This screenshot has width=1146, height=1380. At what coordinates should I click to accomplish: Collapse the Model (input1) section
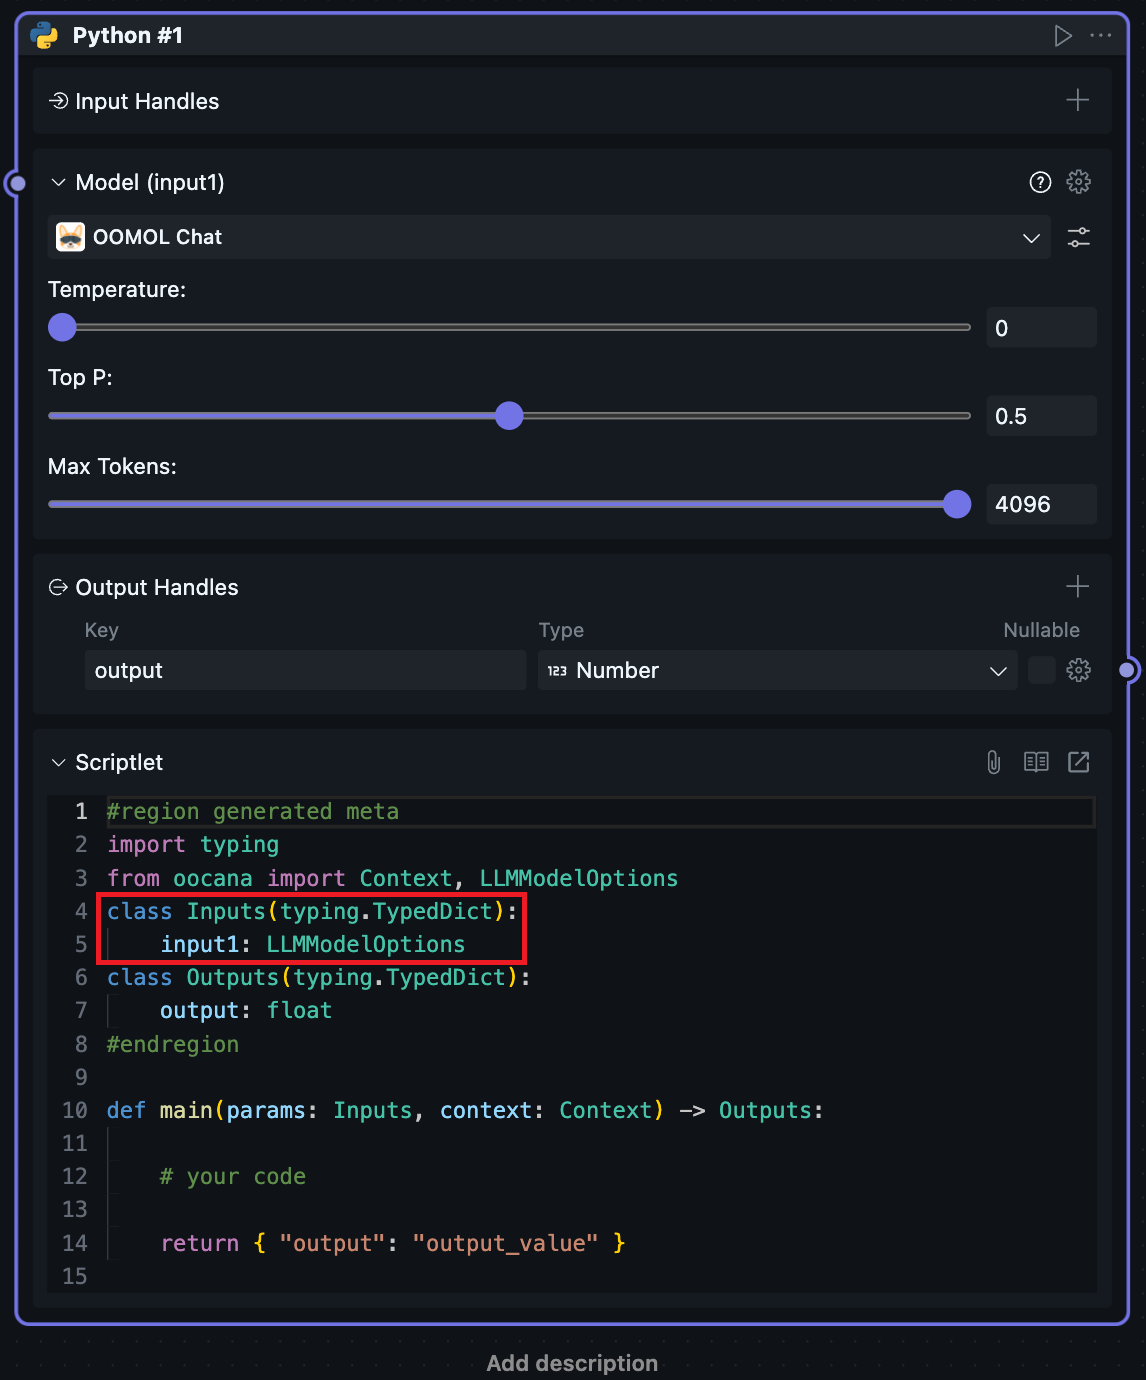(x=58, y=182)
